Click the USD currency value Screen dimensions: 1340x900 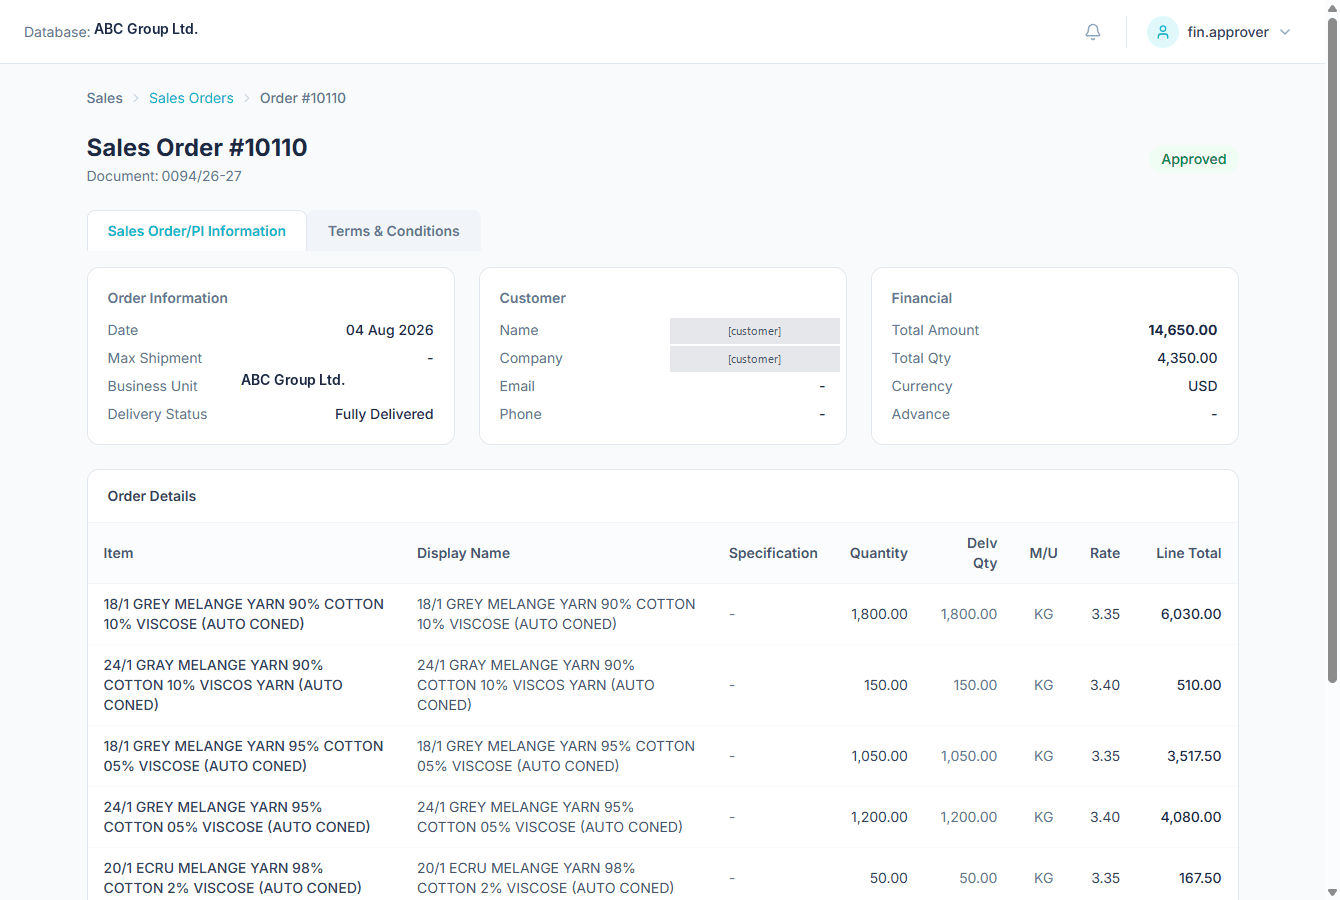pos(1203,386)
